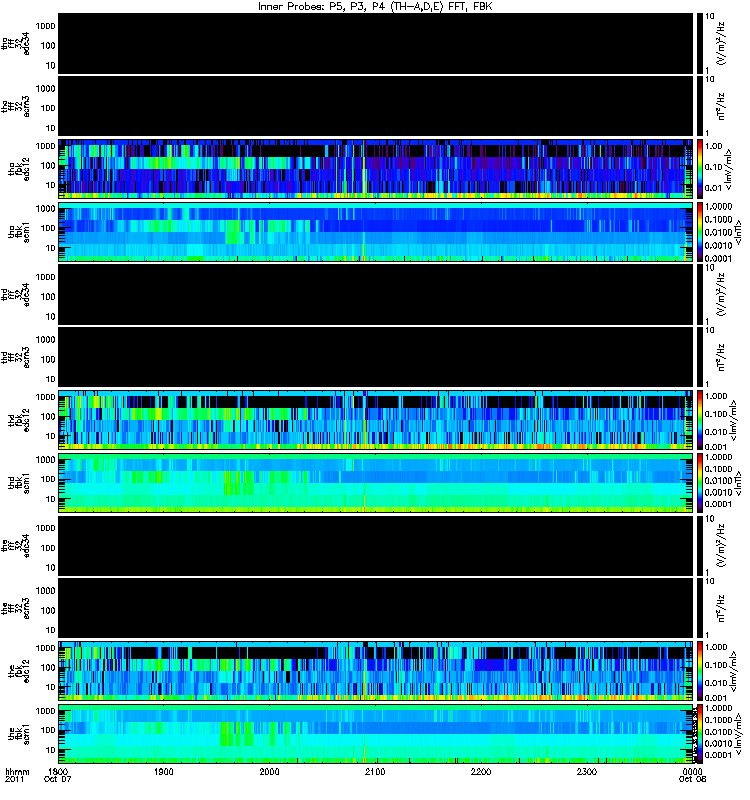Click the empty thd fff 32 scm3 panel
750x800 pixels.
376,357
